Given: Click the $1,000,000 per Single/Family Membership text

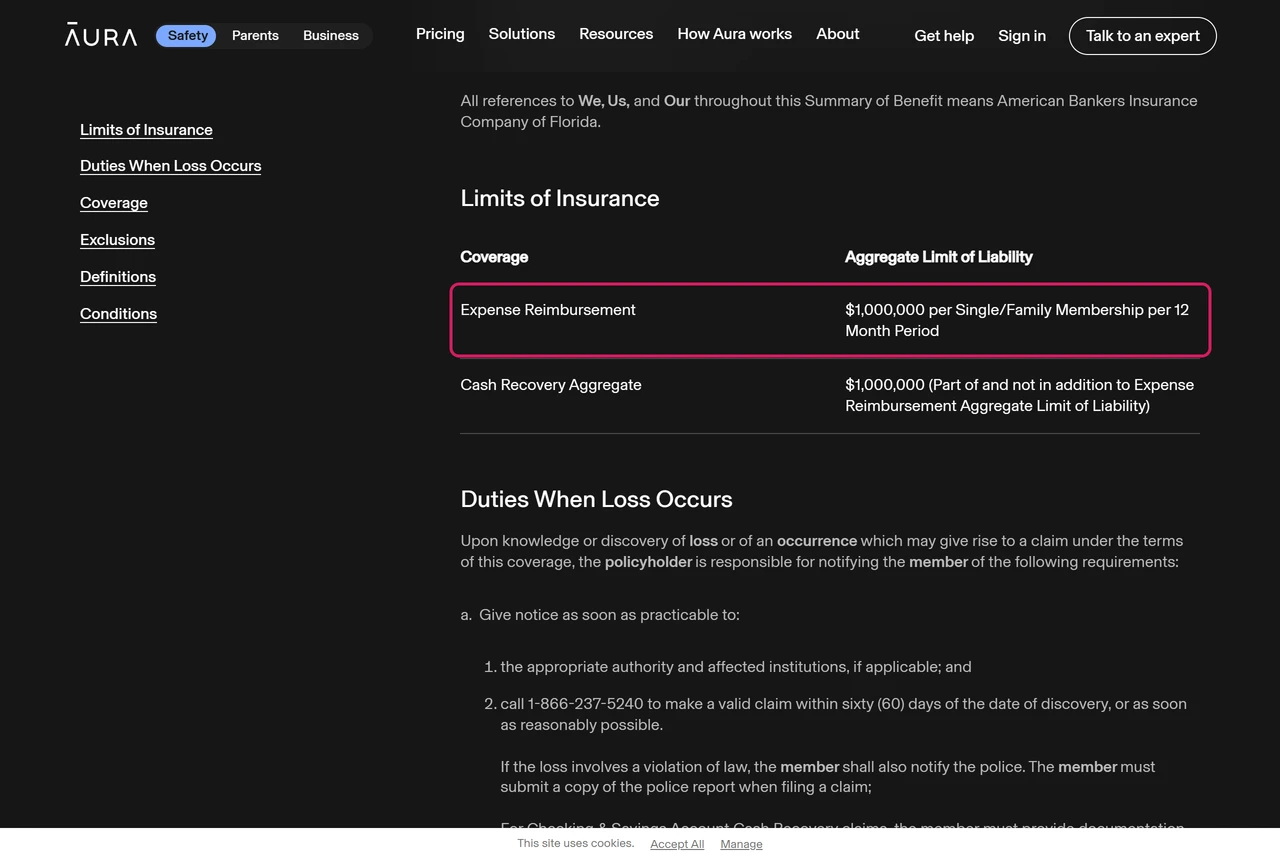Looking at the screenshot, I should point(1017,320).
